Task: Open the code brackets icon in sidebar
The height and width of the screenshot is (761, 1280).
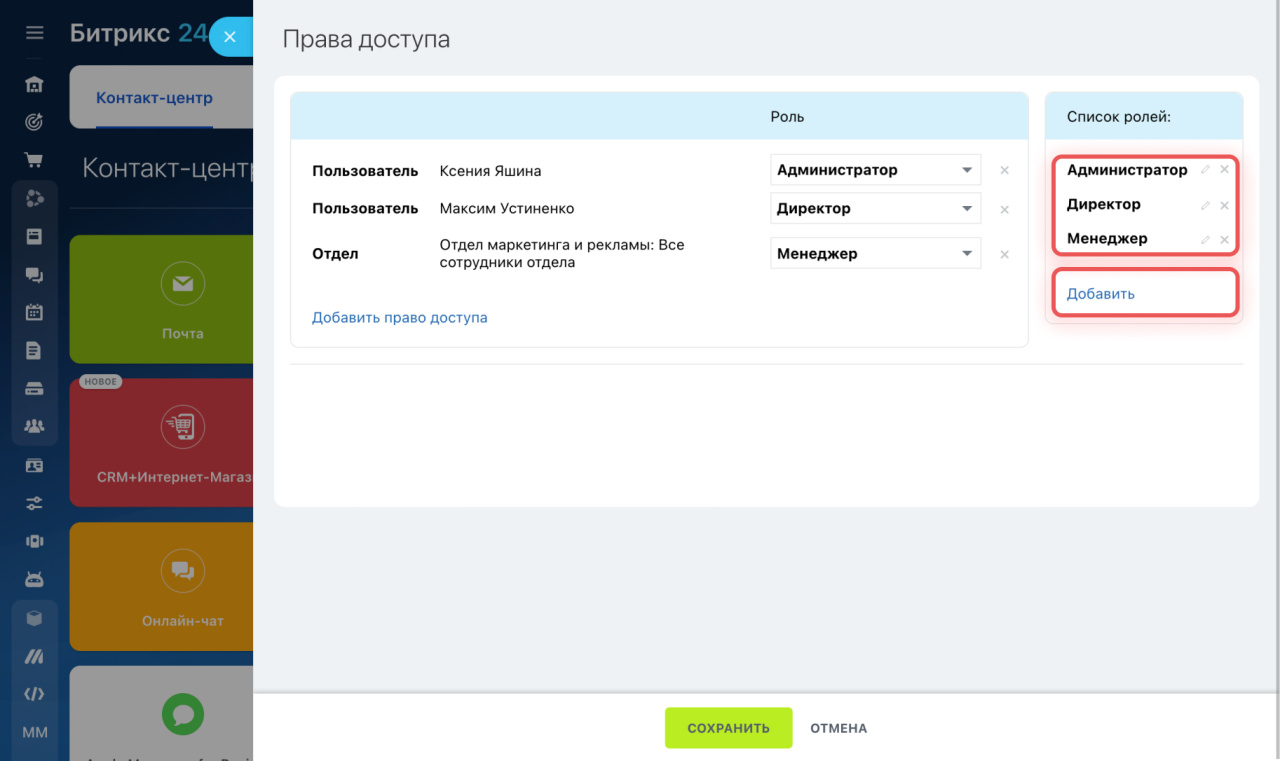Action: 35,694
